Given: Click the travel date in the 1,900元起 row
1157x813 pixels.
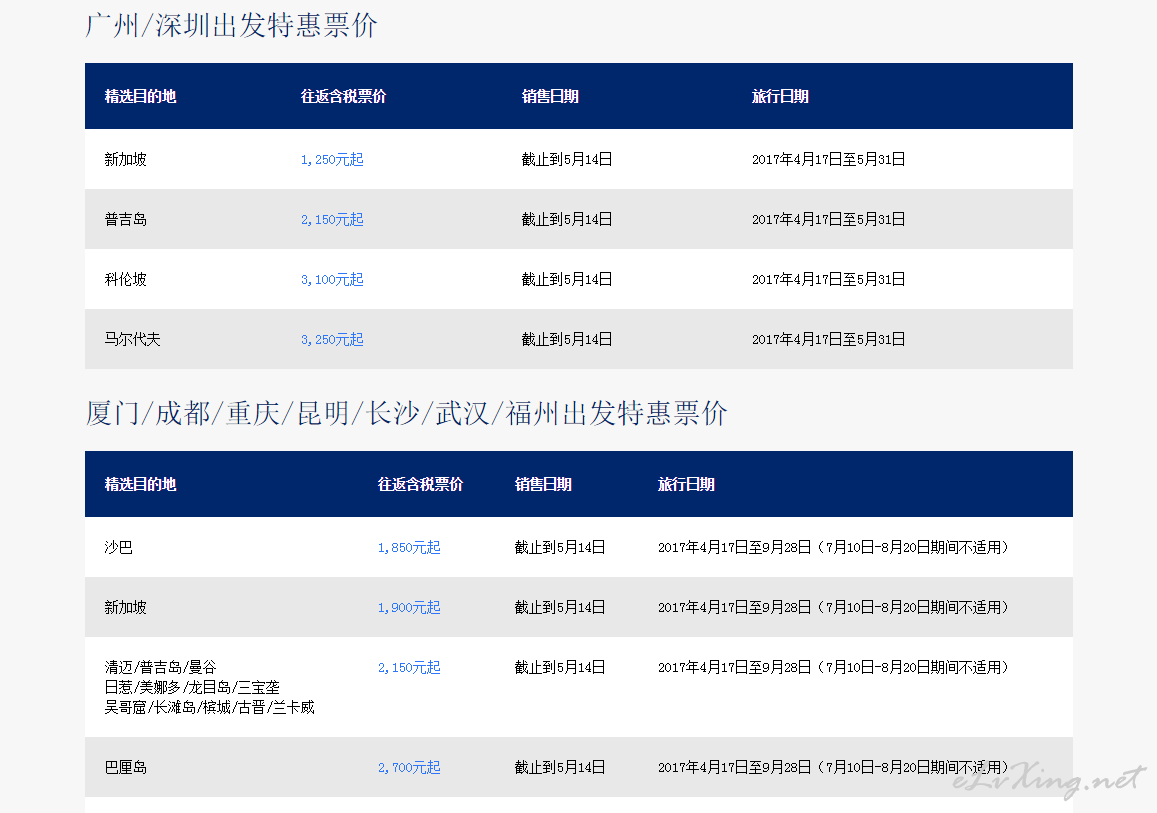Looking at the screenshot, I should (833, 607).
